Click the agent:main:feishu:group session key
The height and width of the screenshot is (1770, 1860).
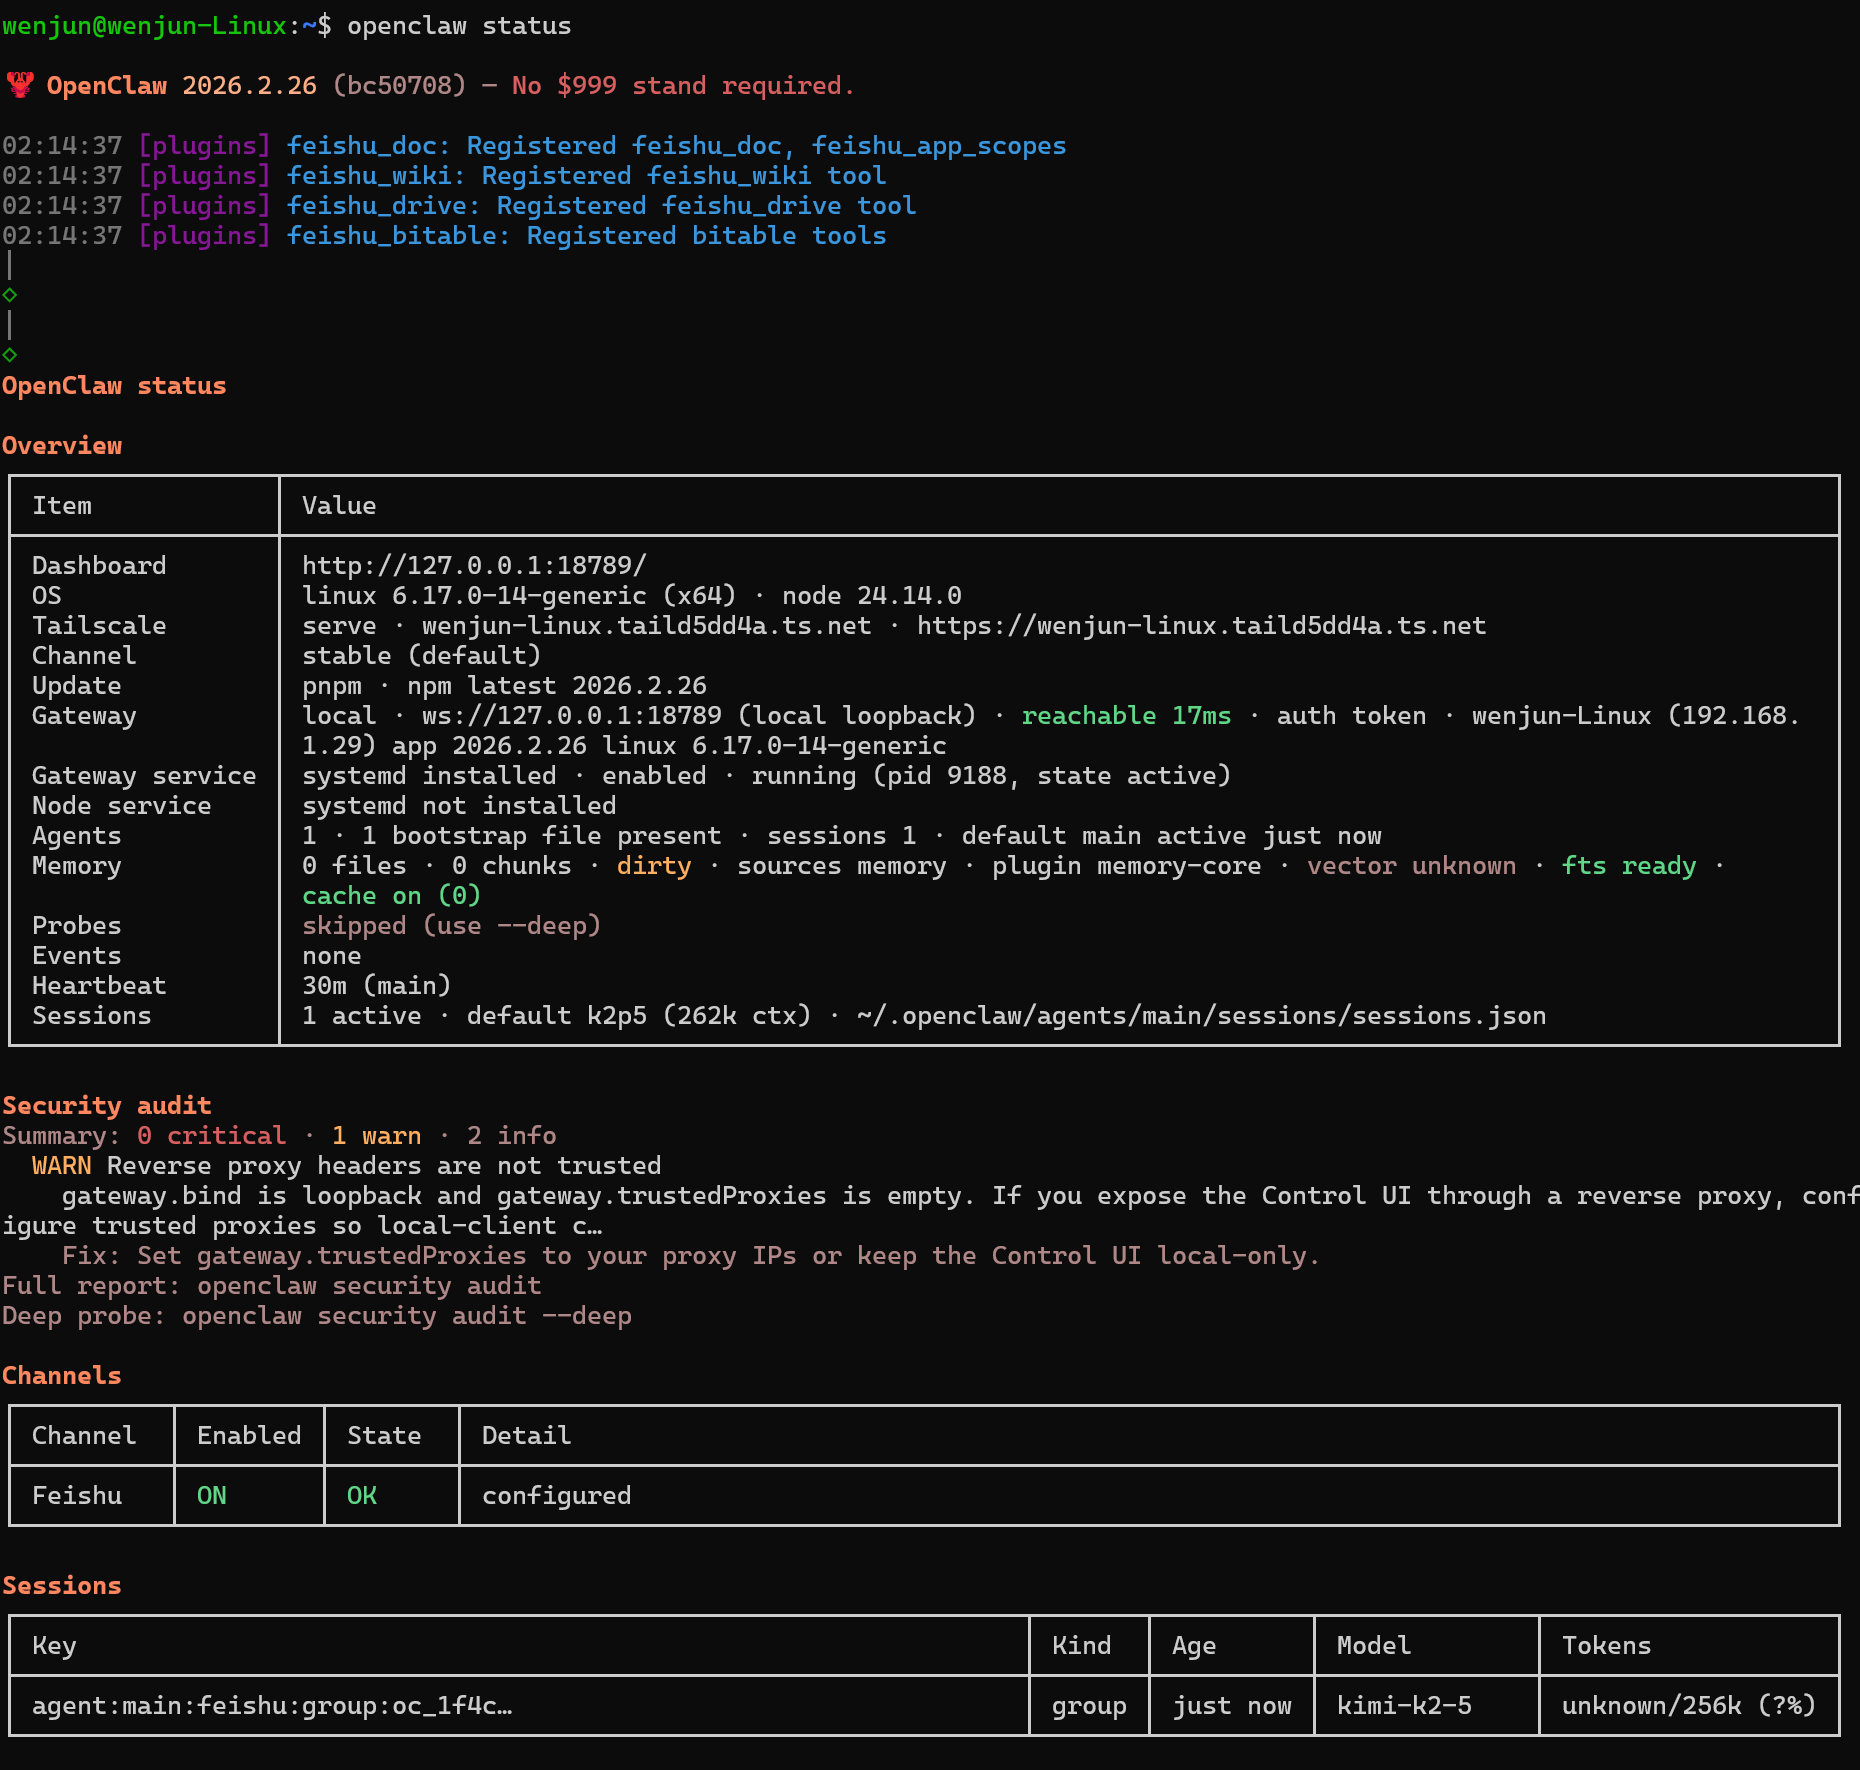click(x=271, y=1705)
